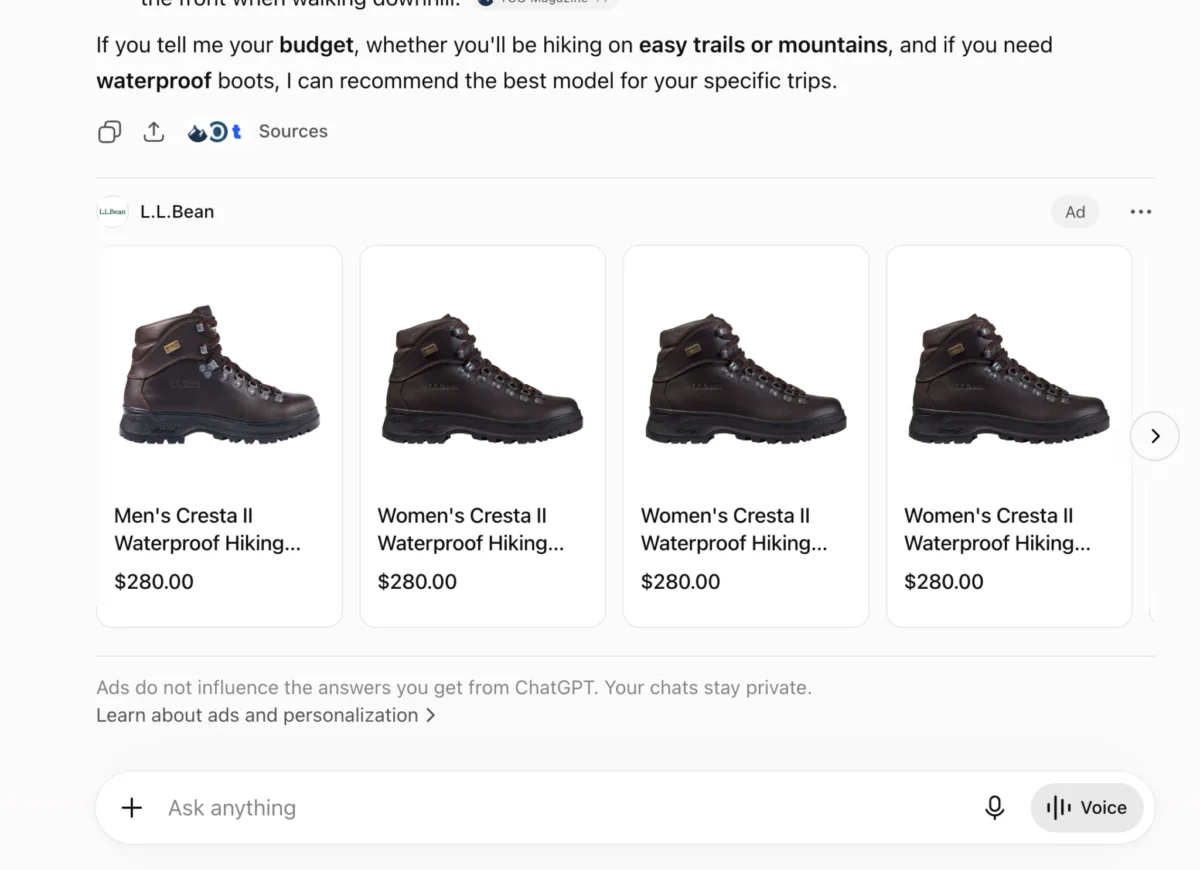Image resolution: width=1200 pixels, height=870 pixels.
Task: Open the L.L.Bean advertiser name
Action: coord(177,211)
